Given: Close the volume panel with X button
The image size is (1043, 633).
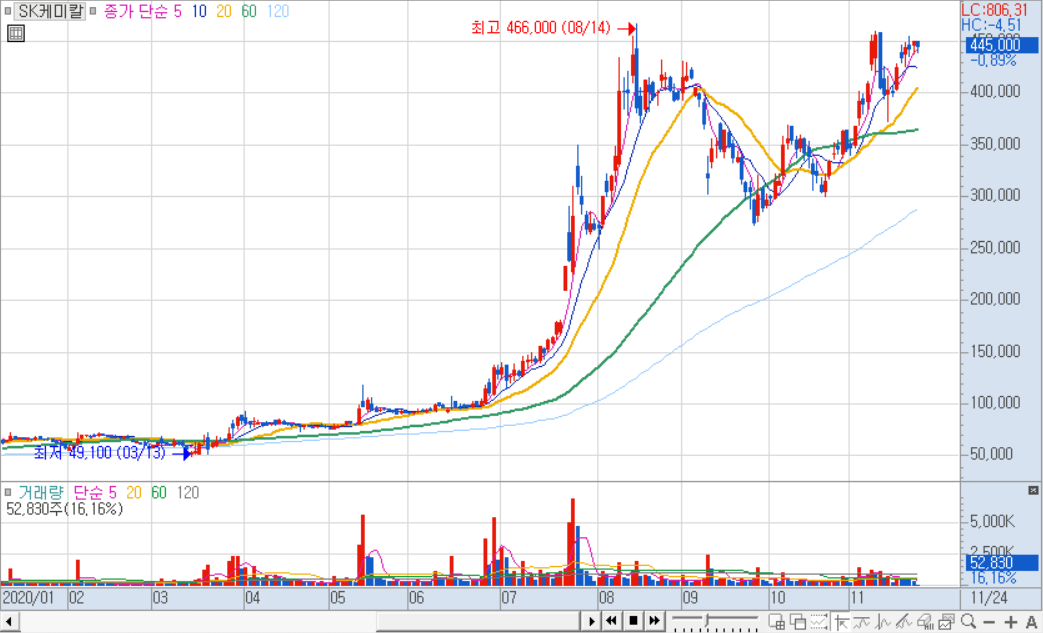Looking at the screenshot, I should pyautogui.click(x=1033, y=491).
